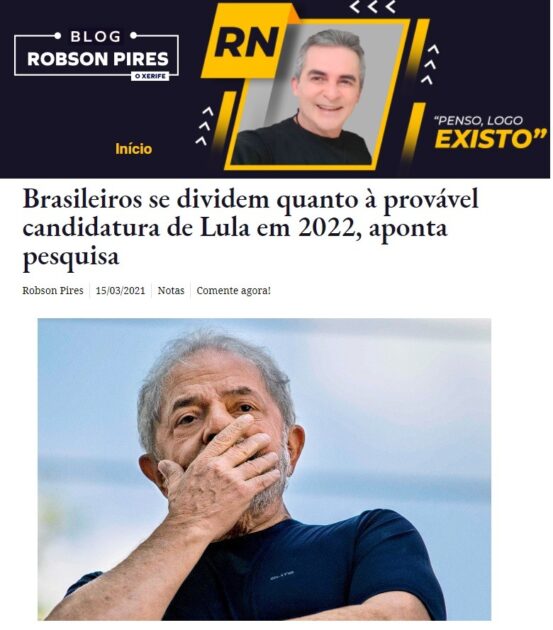Click the header portrait of the smiling man

tap(305, 96)
